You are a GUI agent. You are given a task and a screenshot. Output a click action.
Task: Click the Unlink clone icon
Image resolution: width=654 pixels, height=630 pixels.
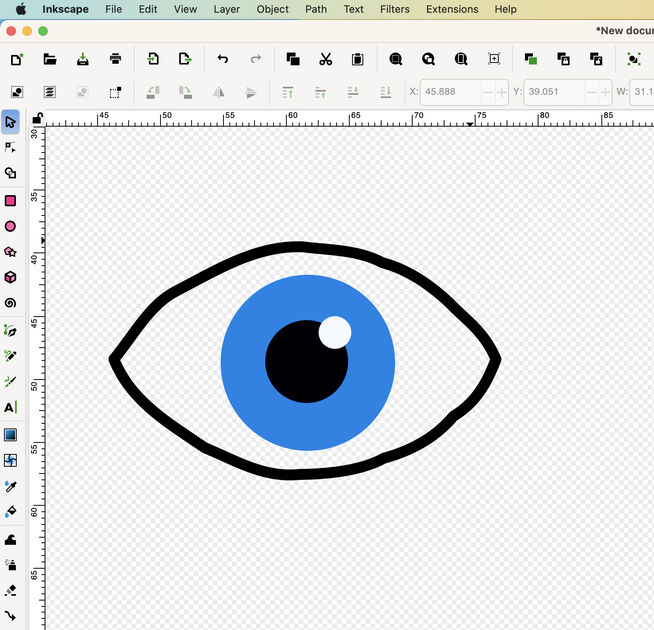click(x=596, y=59)
